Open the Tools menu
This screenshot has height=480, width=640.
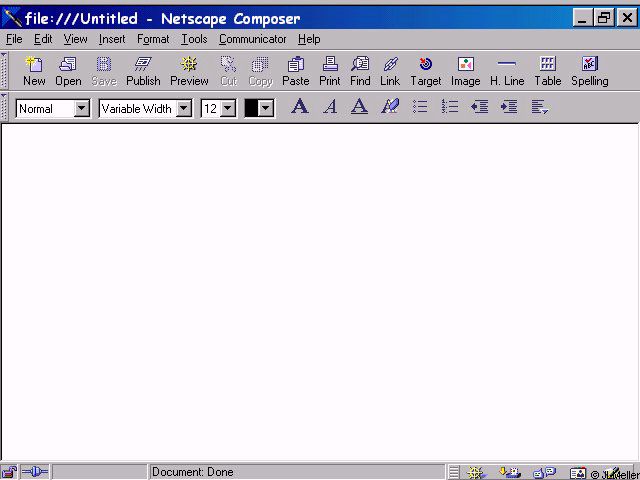194,39
